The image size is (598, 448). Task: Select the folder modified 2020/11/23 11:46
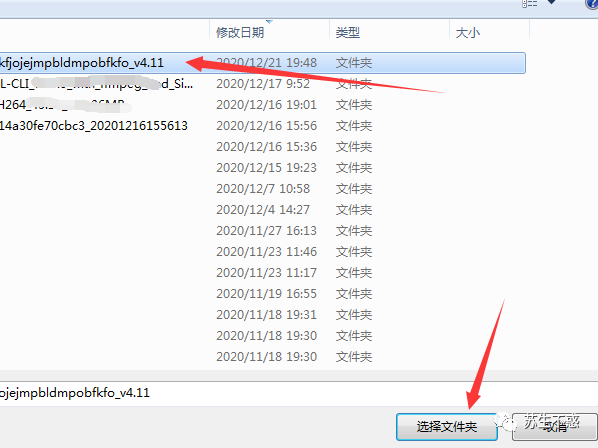click(262, 252)
